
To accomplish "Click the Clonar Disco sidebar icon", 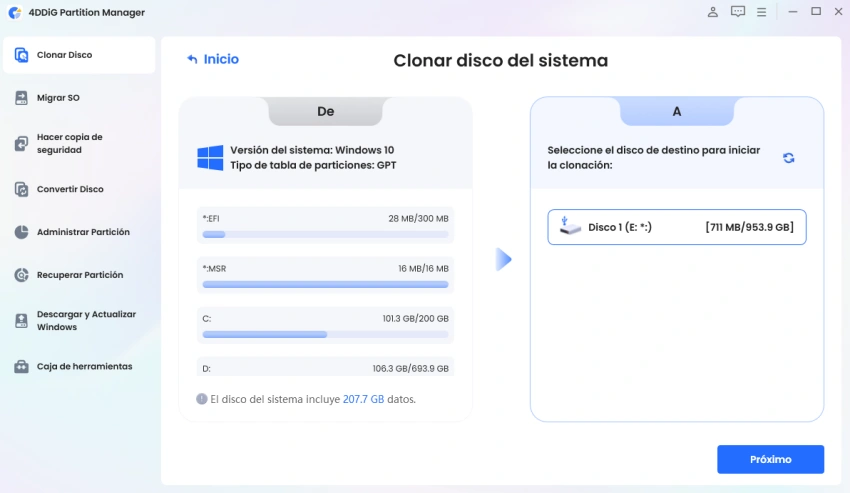I will pyautogui.click(x=21, y=55).
